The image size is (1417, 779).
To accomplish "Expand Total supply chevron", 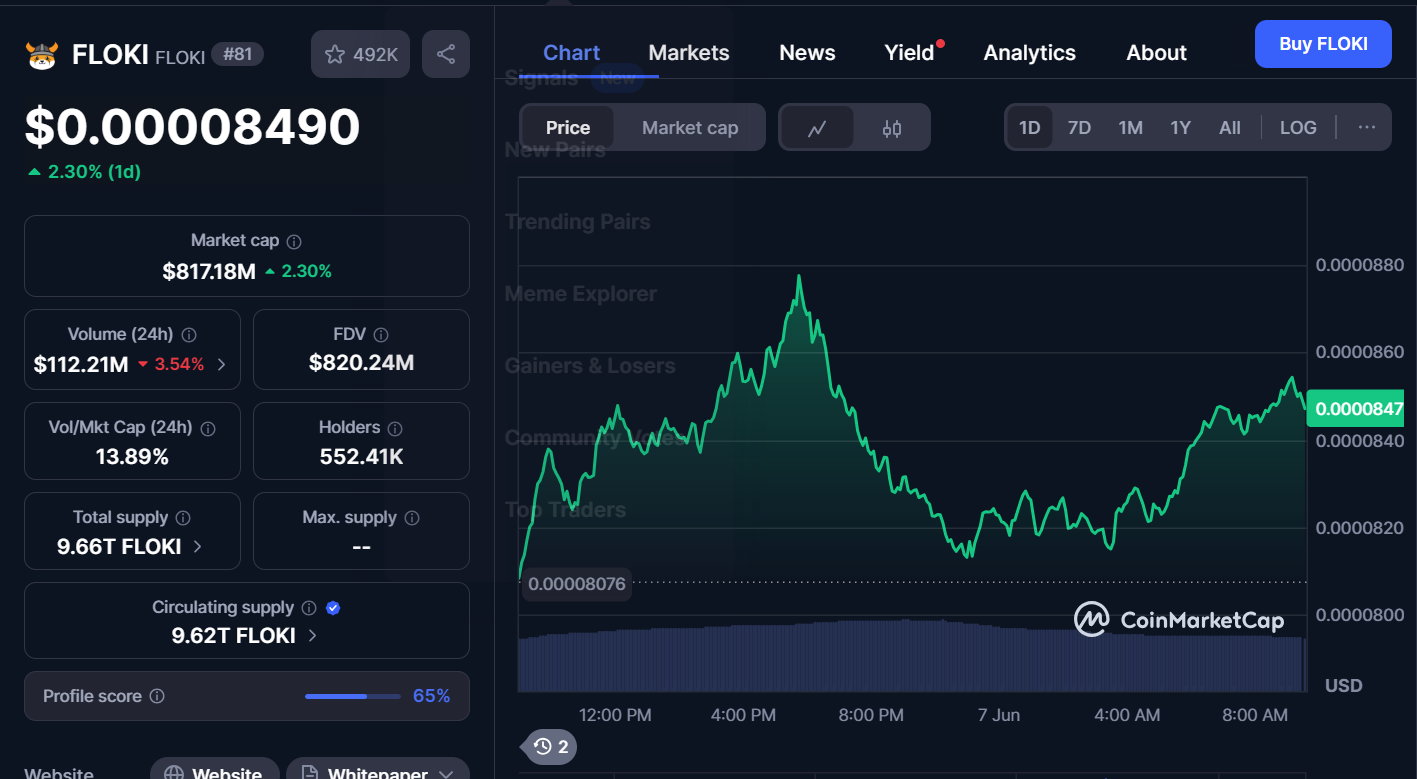I will point(197,547).
